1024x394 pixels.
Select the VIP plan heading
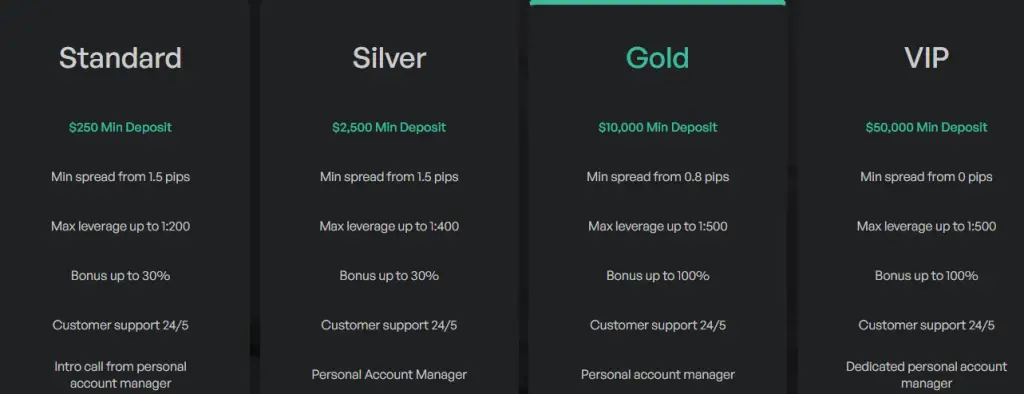tap(926, 58)
